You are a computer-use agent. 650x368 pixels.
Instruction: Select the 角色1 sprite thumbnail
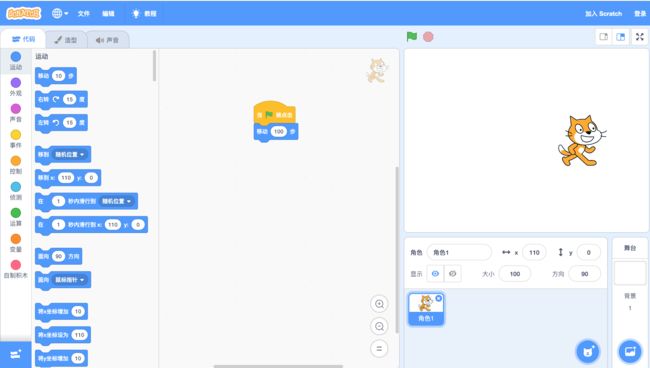tap(426, 309)
